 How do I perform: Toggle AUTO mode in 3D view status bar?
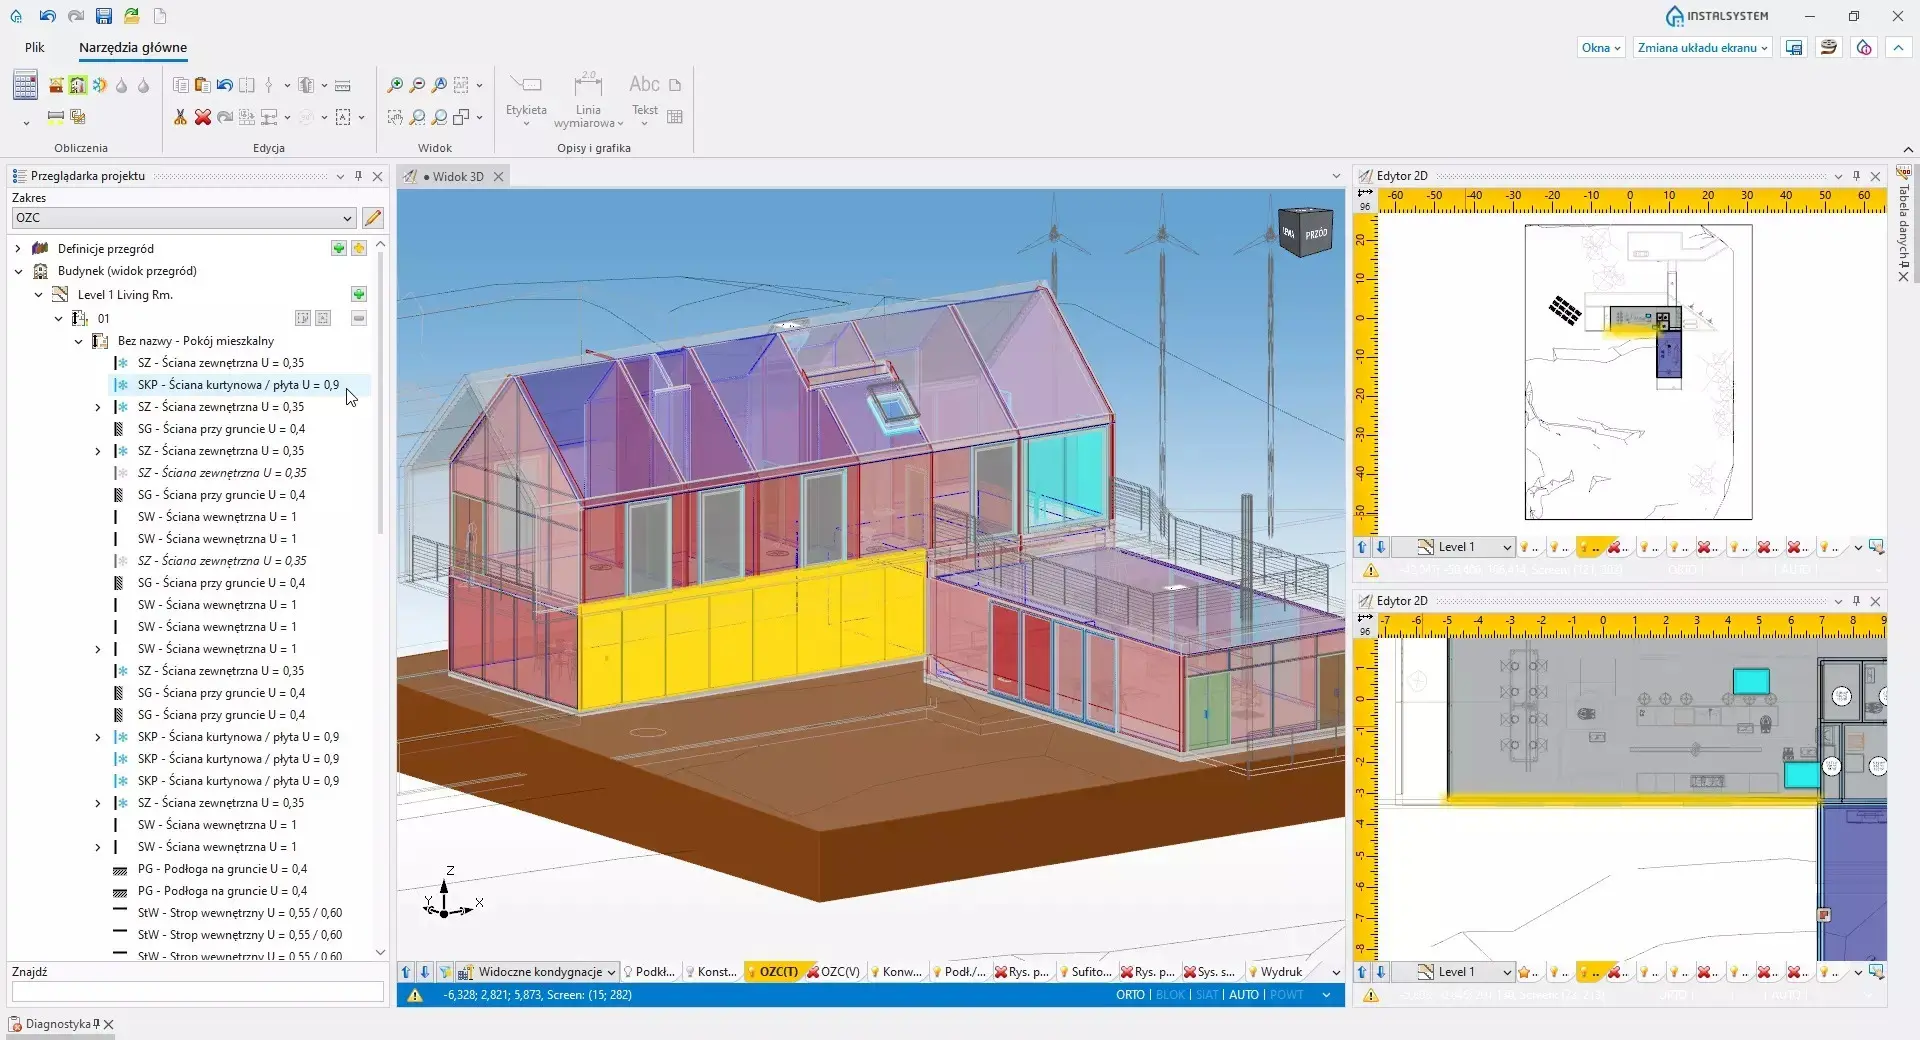pyautogui.click(x=1243, y=995)
